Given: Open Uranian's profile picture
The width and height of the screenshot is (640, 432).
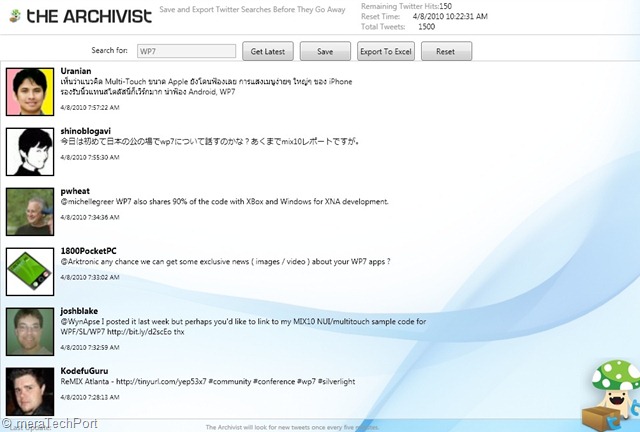Looking at the screenshot, I should coord(30,92).
